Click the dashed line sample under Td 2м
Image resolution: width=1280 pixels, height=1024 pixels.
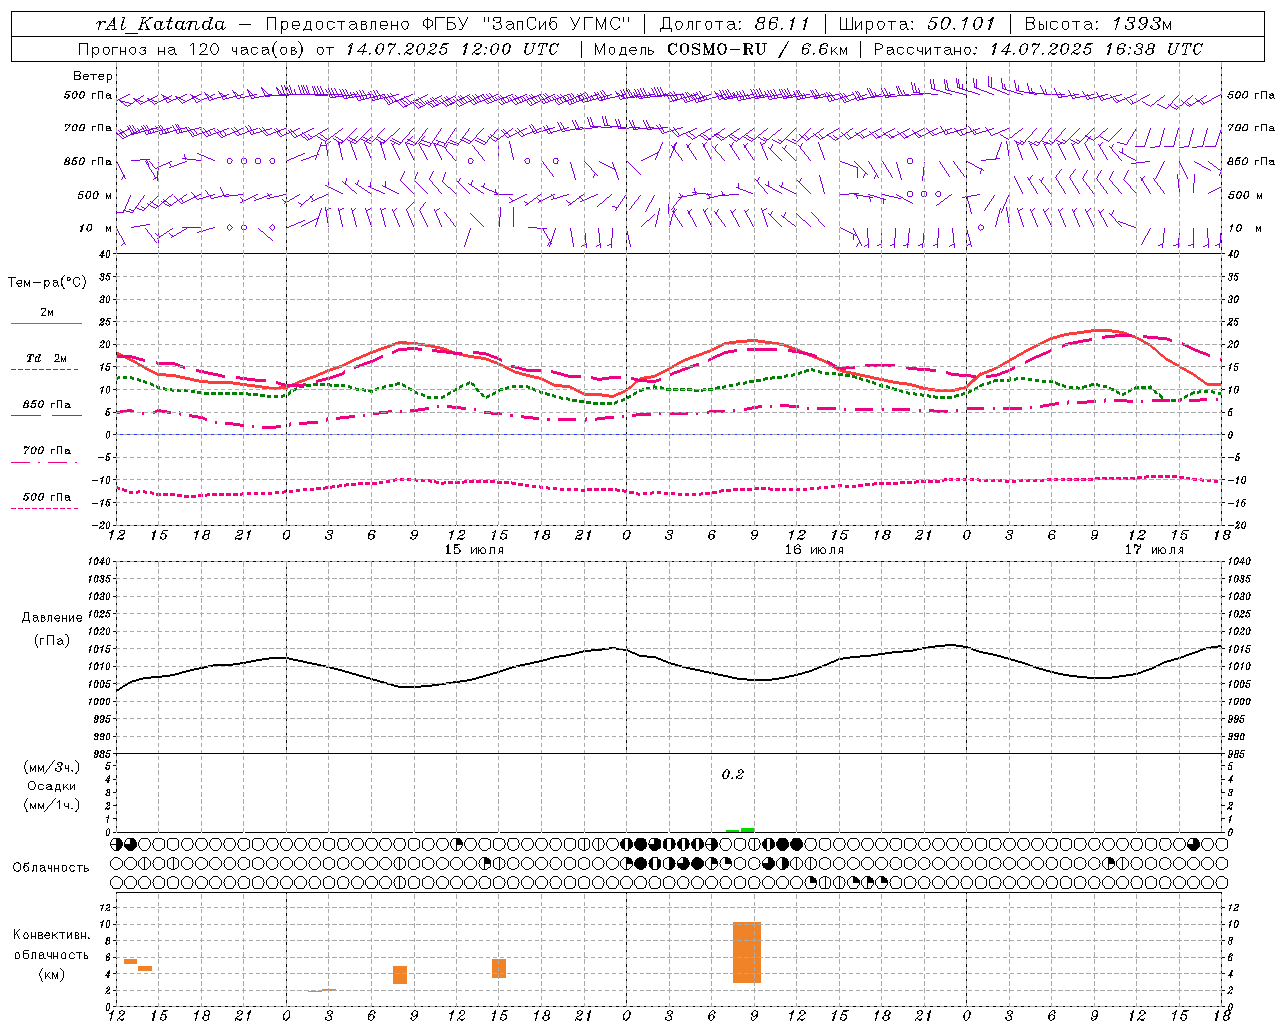(x=44, y=370)
